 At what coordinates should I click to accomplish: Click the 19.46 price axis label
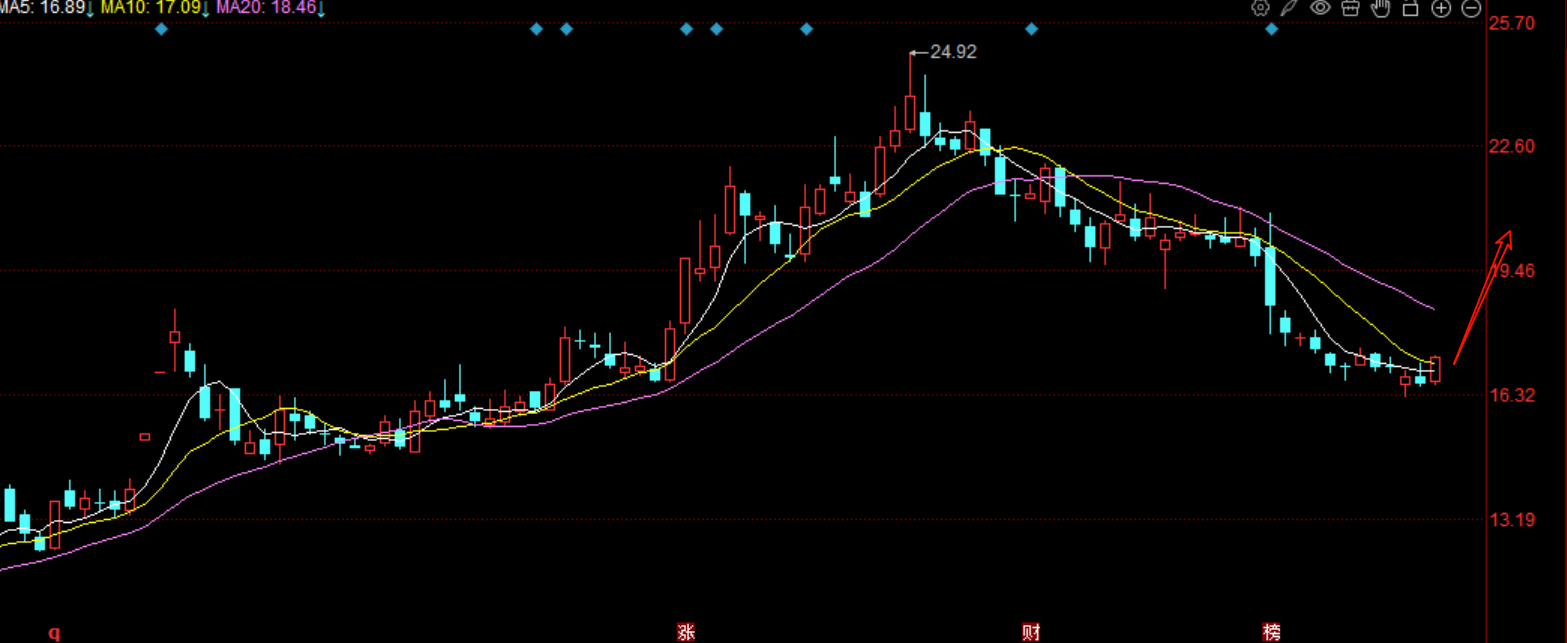click(1512, 270)
